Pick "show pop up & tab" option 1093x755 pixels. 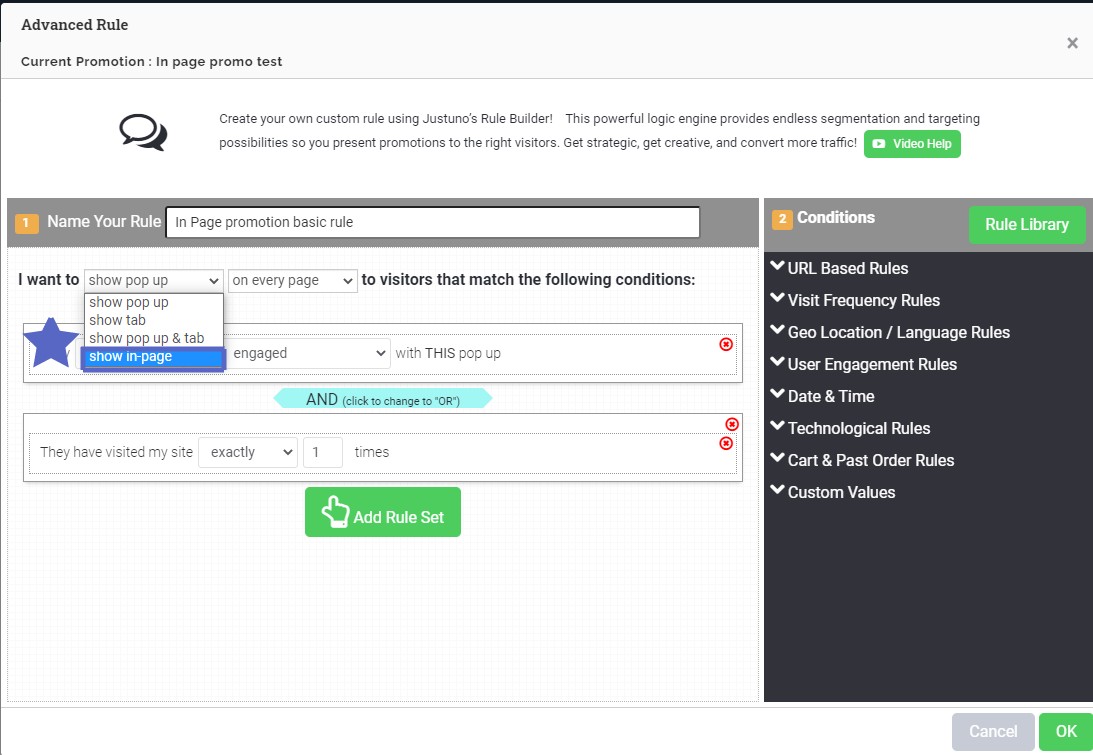point(146,338)
